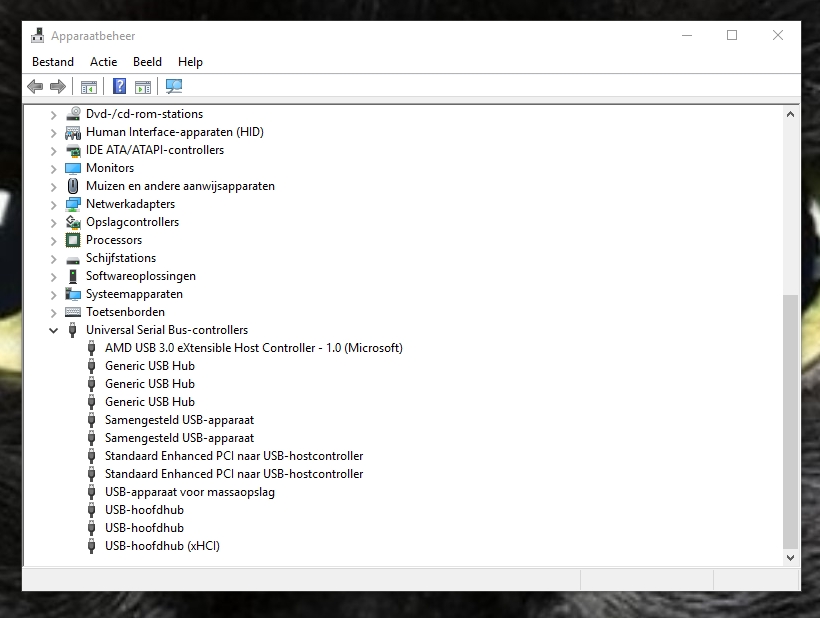Click the show/hide action pane icon

(x=143, y=87)
